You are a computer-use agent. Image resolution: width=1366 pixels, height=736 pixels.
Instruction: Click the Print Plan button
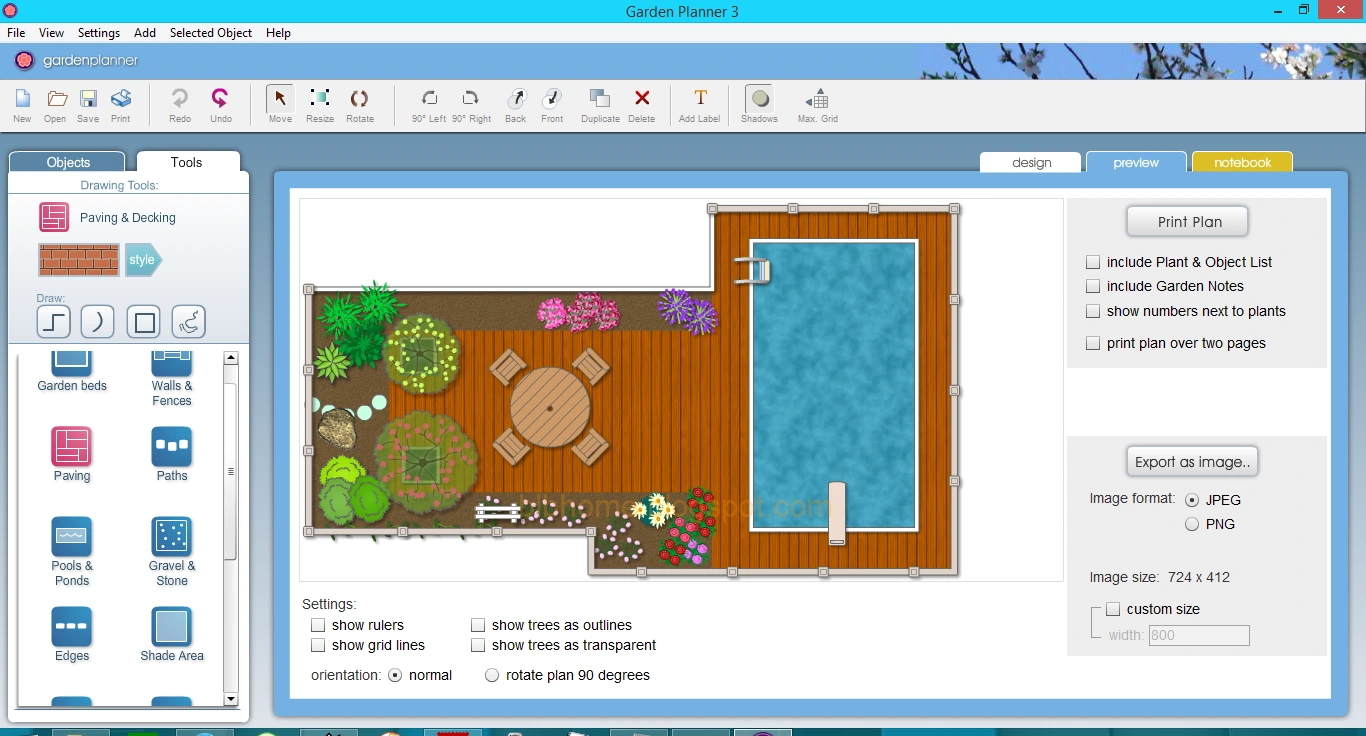tap(1189, 222)
